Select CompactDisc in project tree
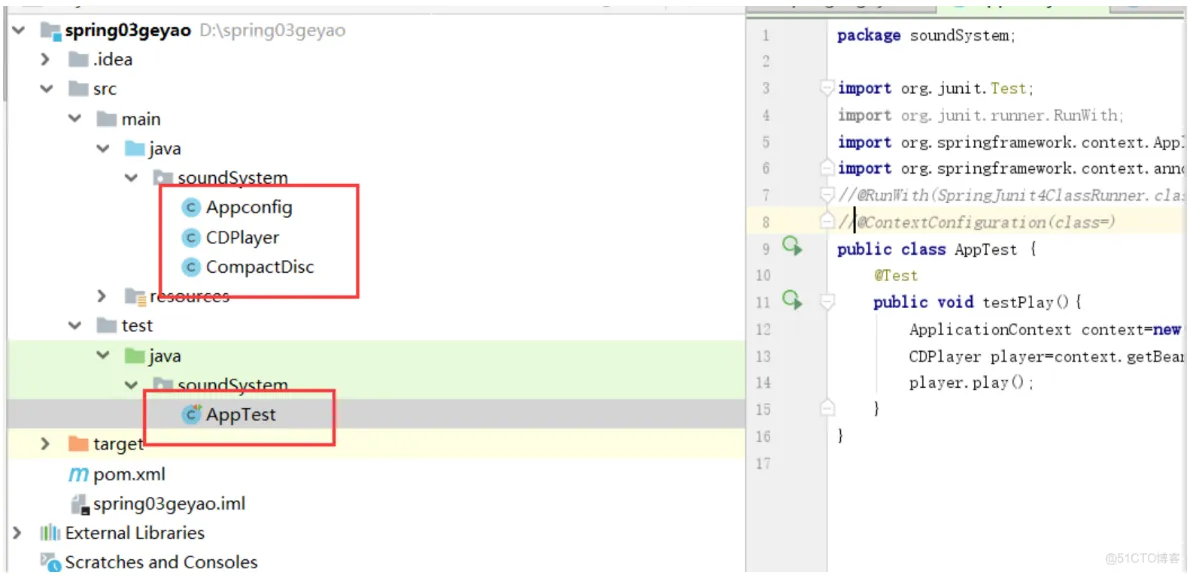The height and width of the screenshot is (577, 1190). click(260, 267)
